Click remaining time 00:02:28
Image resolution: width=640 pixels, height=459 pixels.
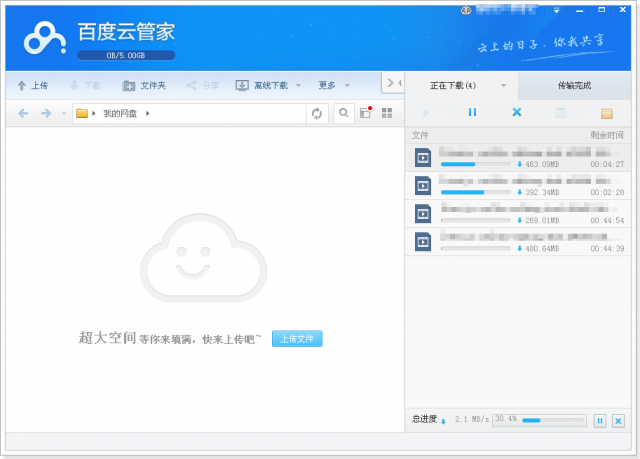tap(607, 193)
